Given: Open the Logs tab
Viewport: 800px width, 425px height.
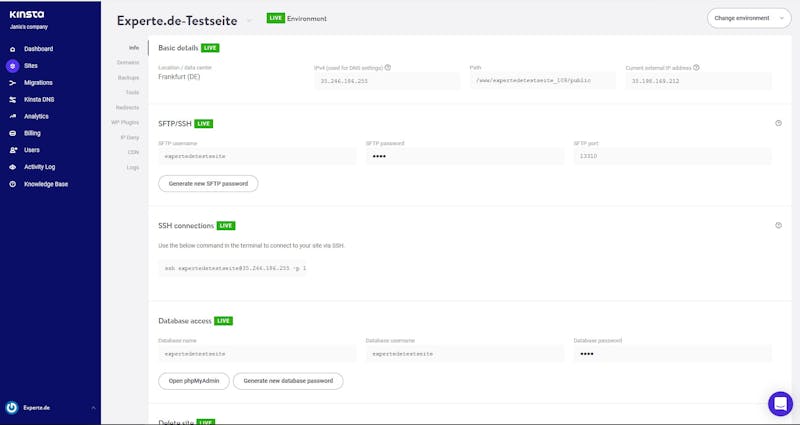Looking at the screenshot, I should (133, 167).
